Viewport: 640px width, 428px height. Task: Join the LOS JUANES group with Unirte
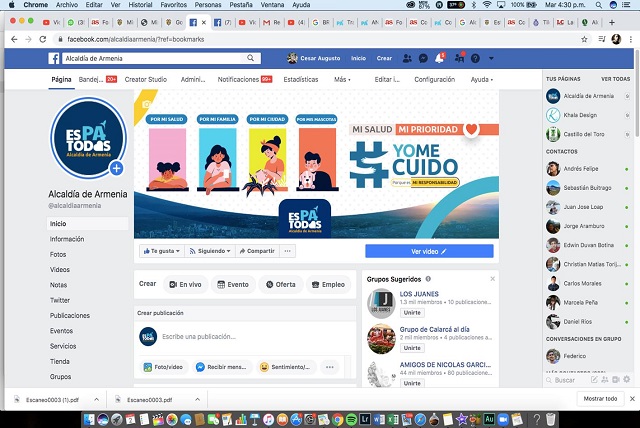click(x=412, y=313)
